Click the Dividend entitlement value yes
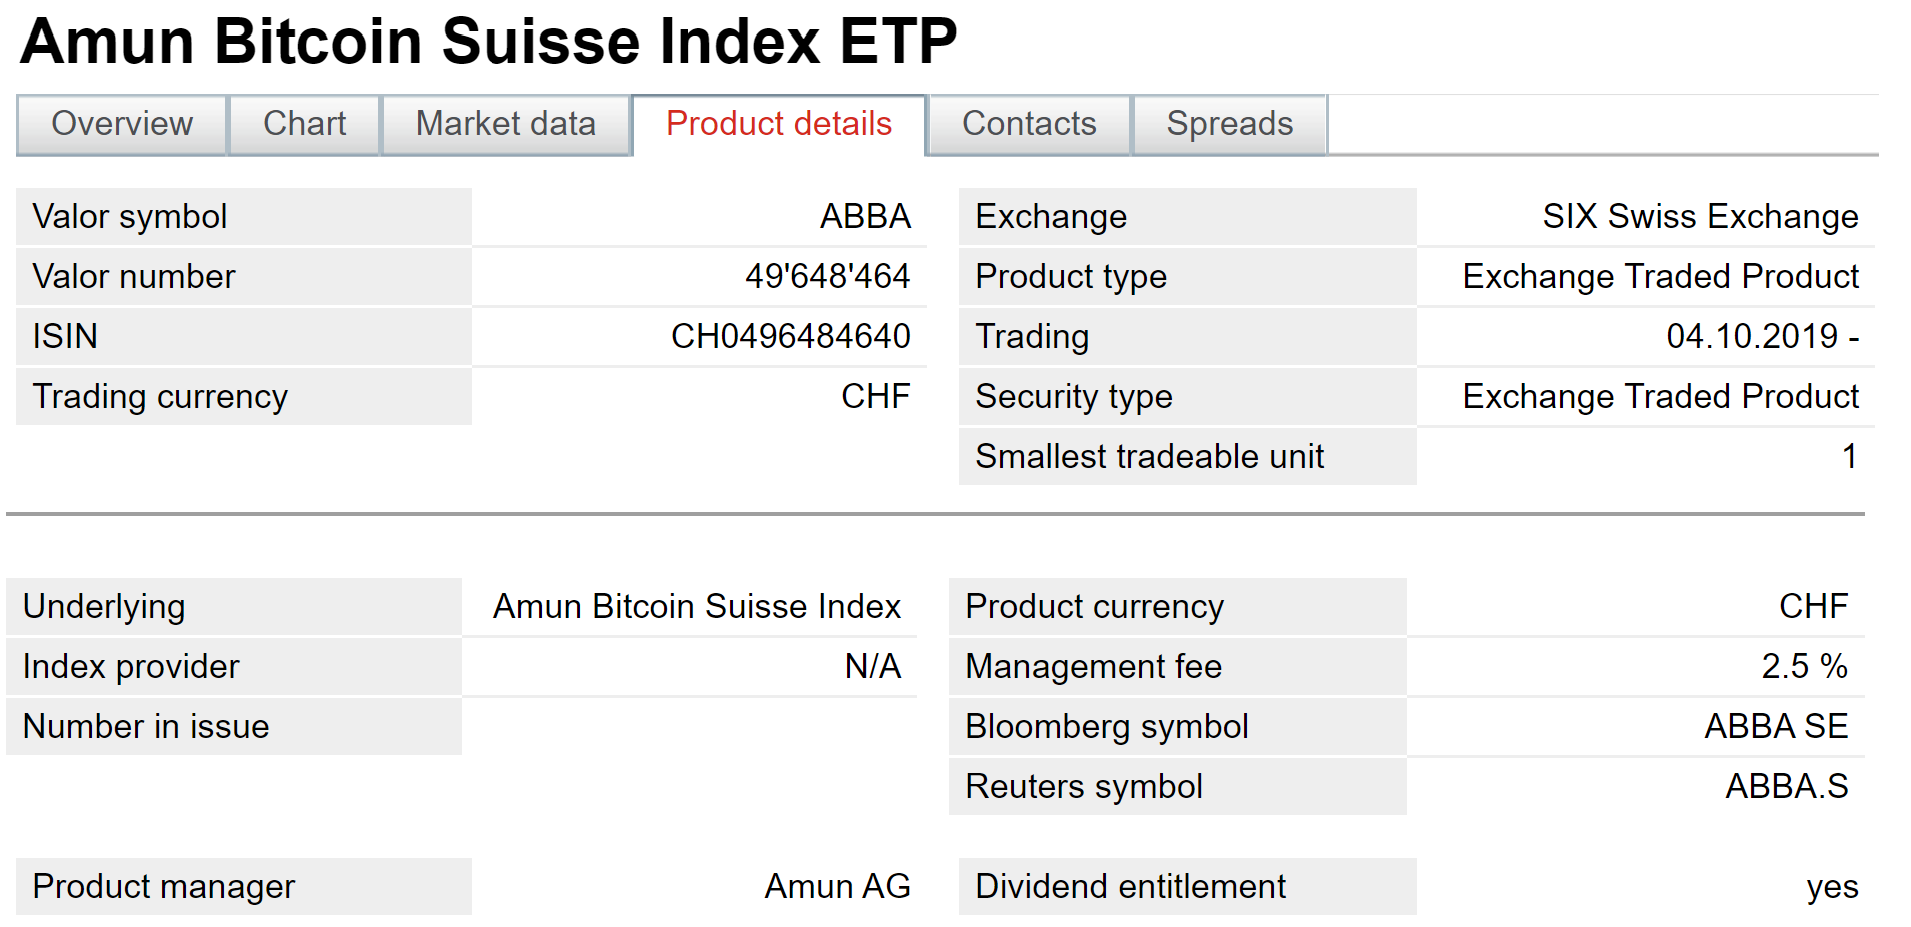Screen dimensions: 1911x927 (x=1832, y=886)
